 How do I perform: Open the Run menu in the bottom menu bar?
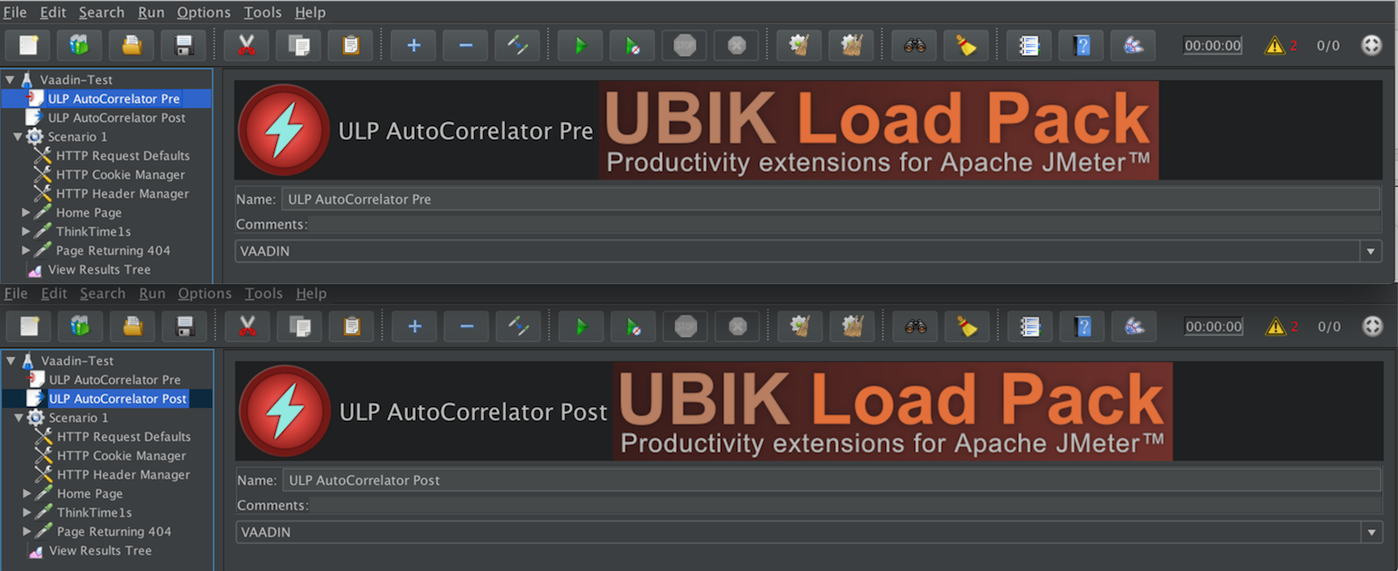coord(152,294)
